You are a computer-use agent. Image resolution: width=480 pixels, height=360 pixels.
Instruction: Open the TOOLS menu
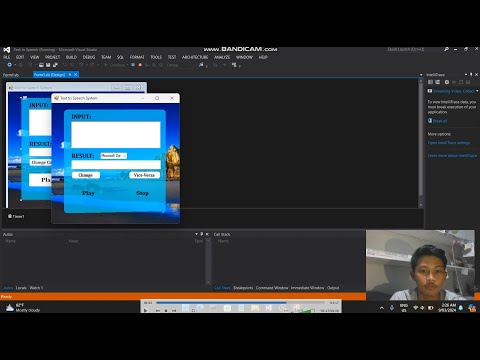156,57
